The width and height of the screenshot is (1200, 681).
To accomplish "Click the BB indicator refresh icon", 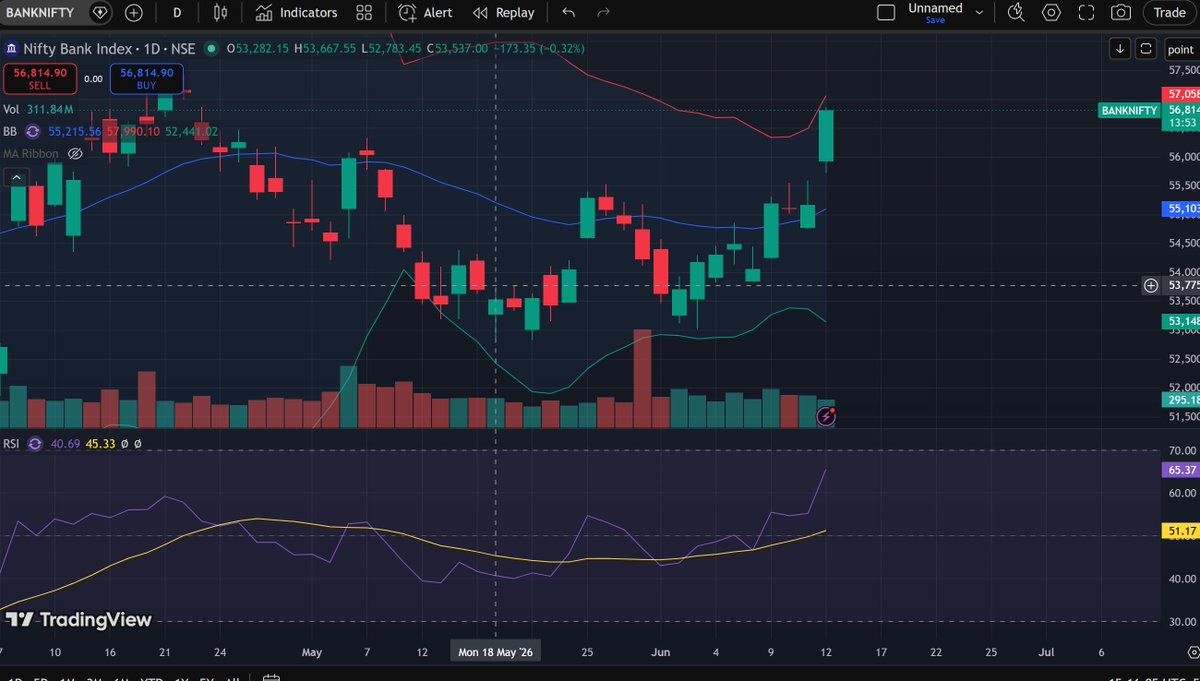I will 32,132.
